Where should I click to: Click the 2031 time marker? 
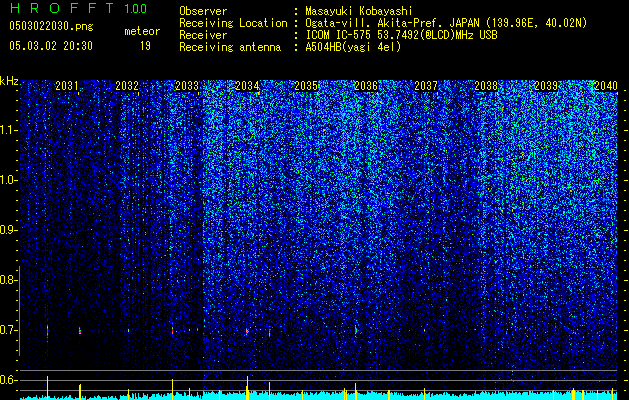[67, 85]
